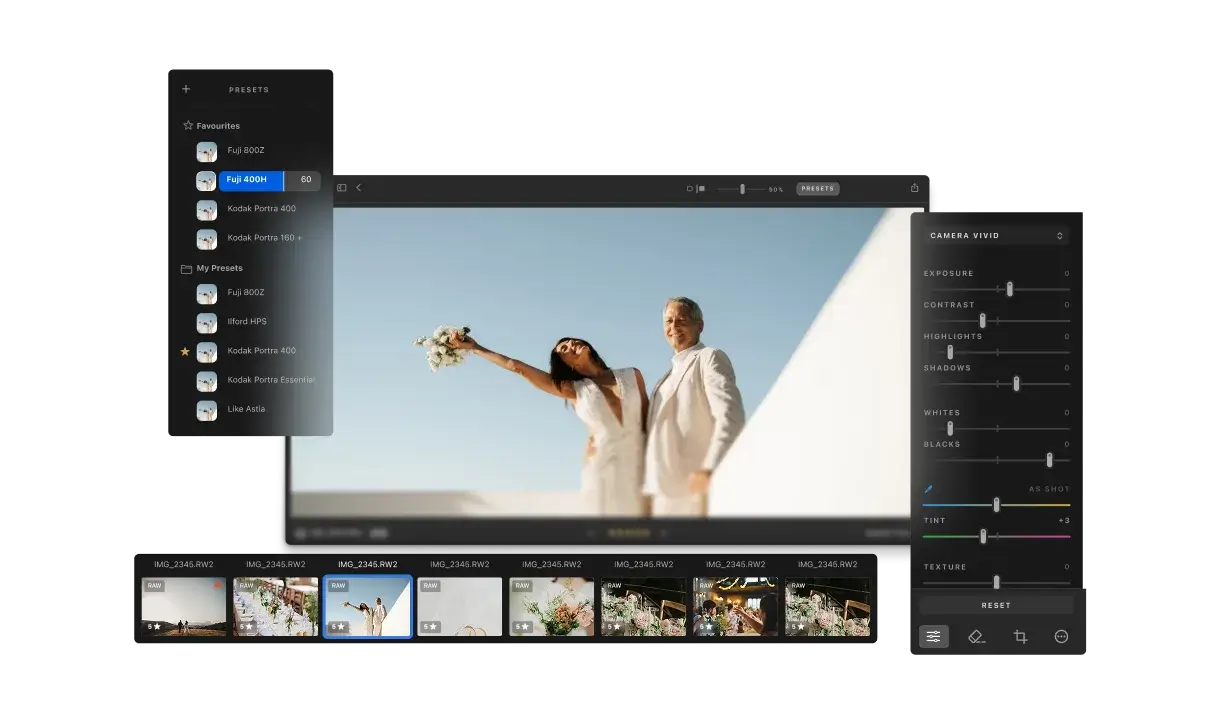The height and width of the screenshot is (720, 1215).
Task: Click the plus icon to add a preset
Action: click(x=186, y=89)
